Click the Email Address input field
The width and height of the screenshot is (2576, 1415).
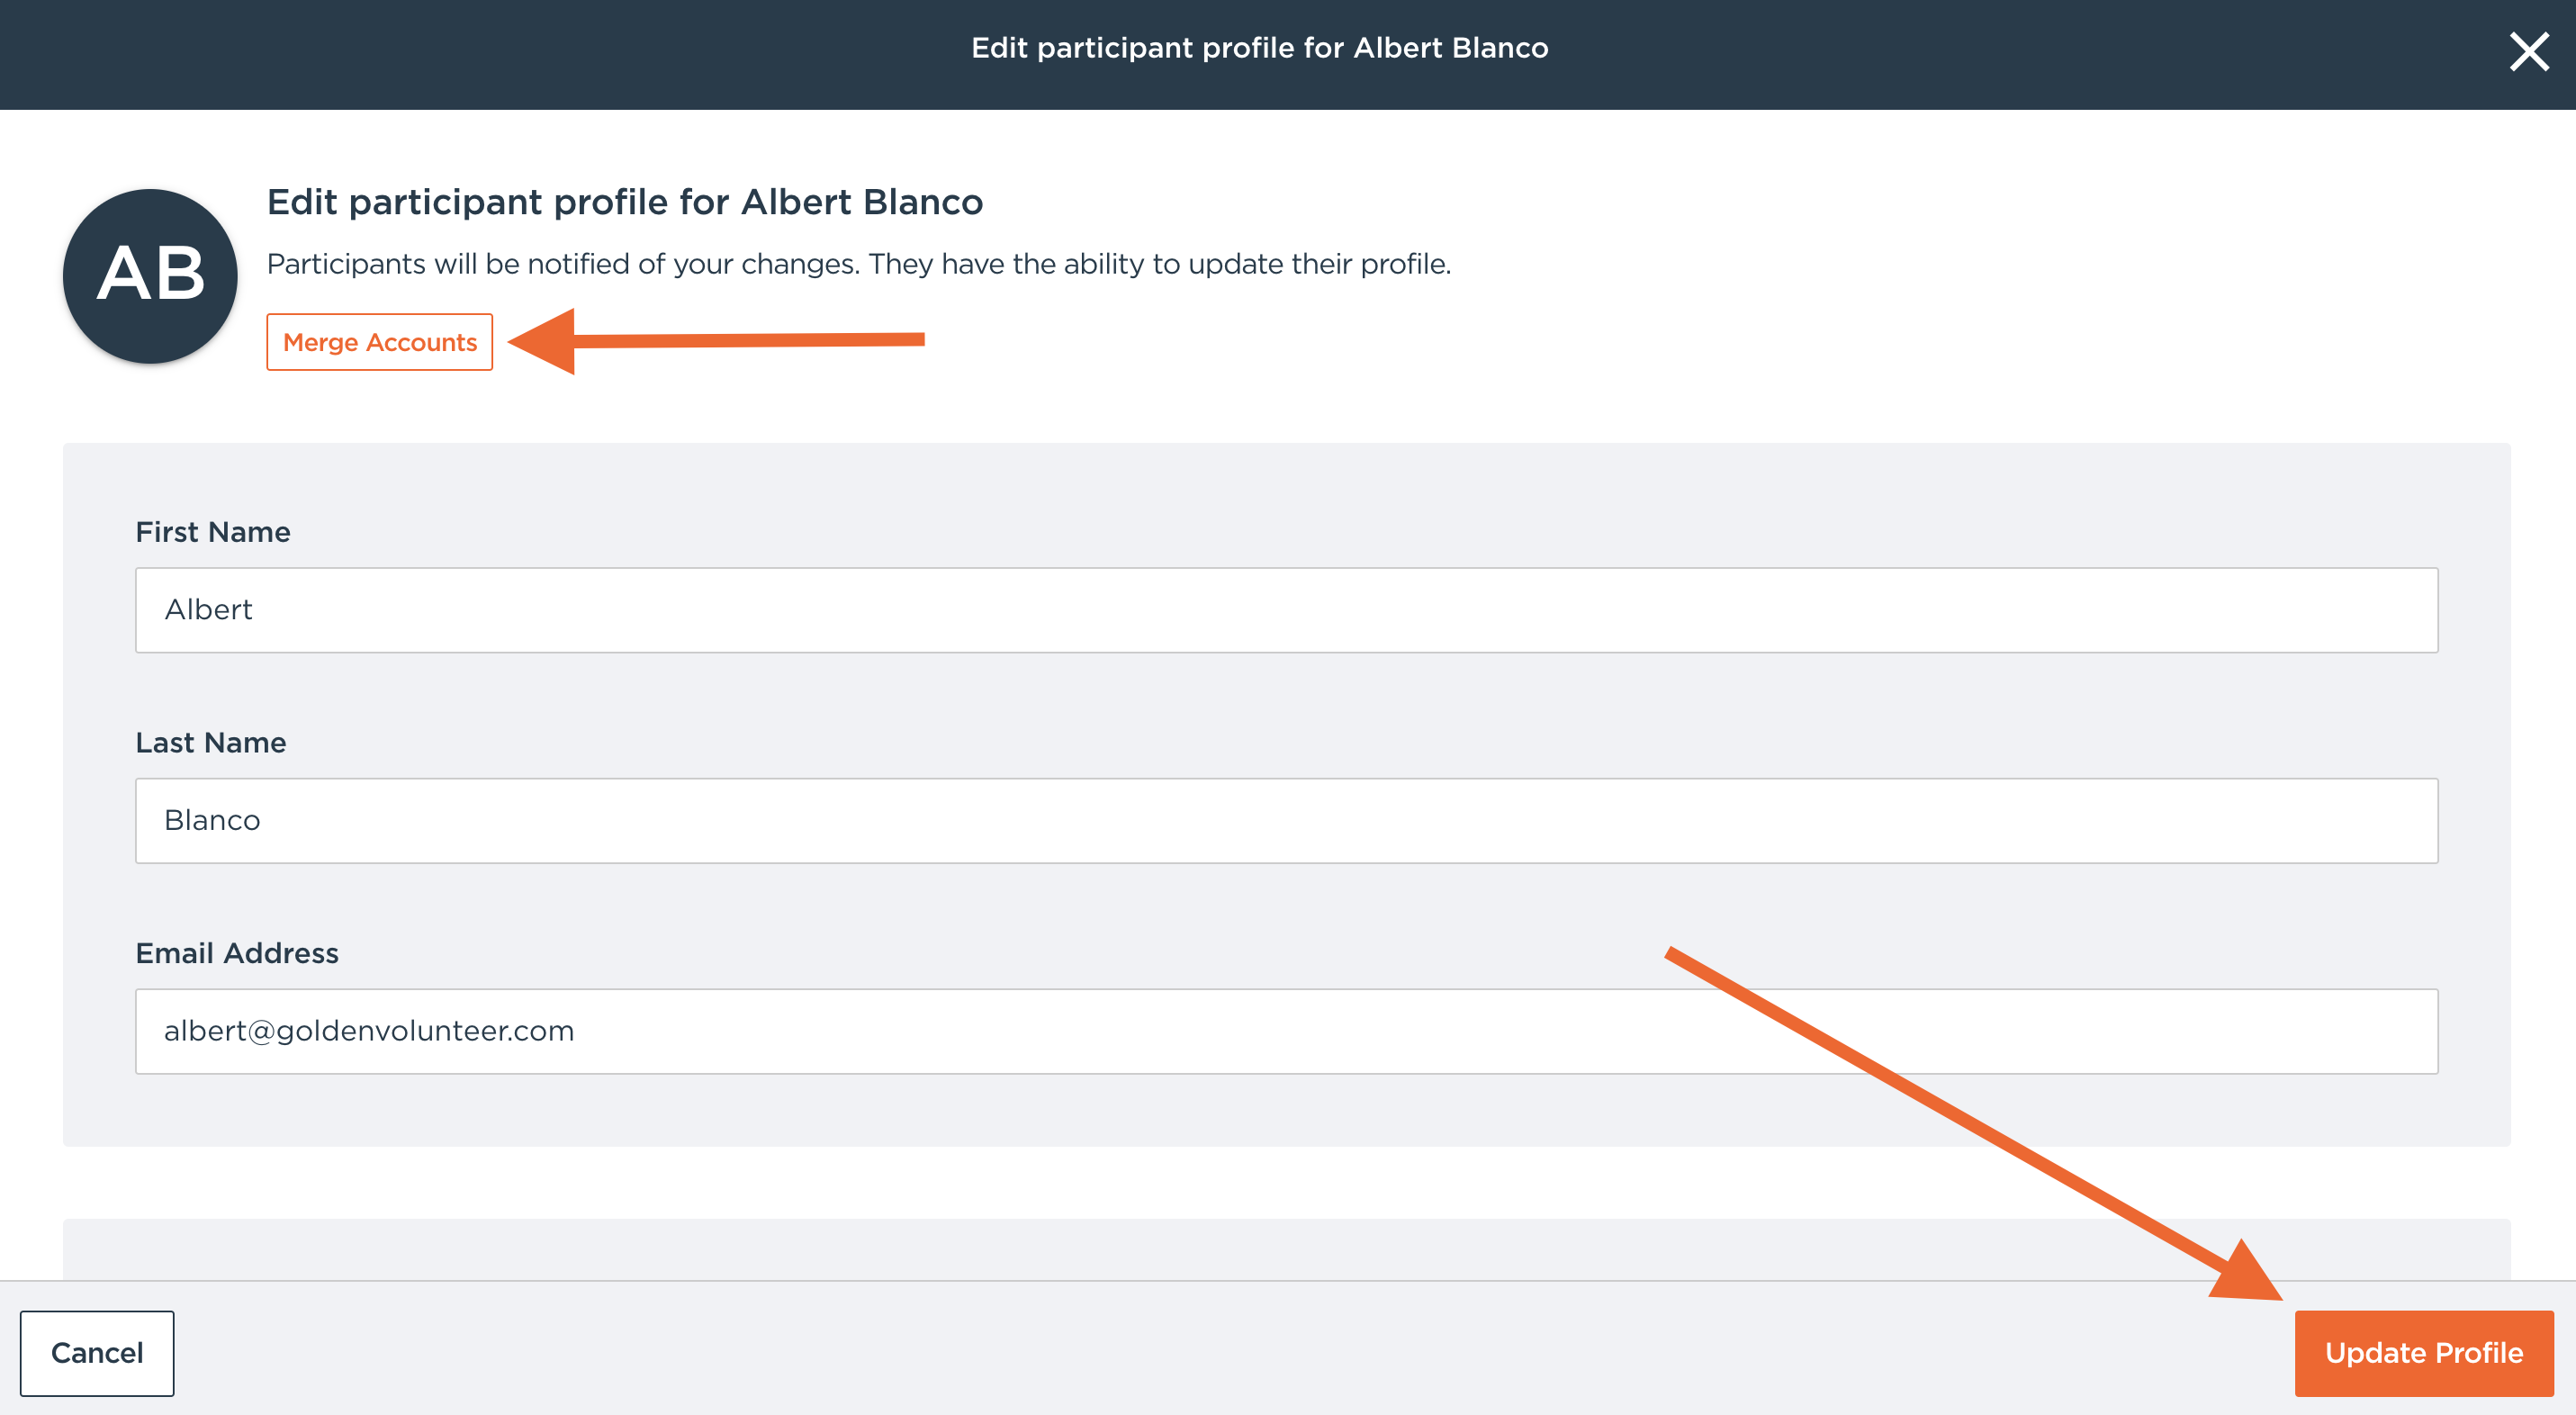[x=1285, y=1030]
